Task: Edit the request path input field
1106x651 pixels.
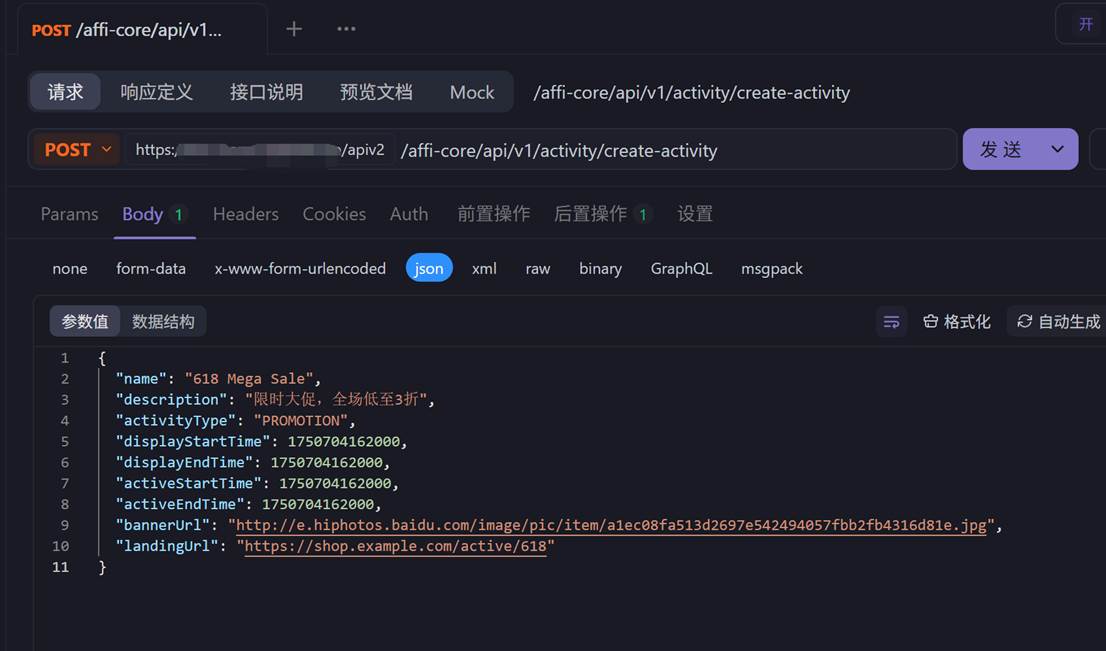Action: click(x=674, y=150)
